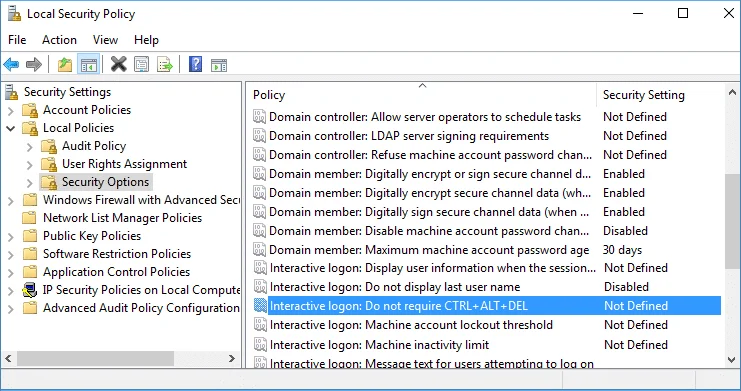Click the tree pane scroll left arrow
The height and width of the screenshot is (391, 741).
coord(8,358)
